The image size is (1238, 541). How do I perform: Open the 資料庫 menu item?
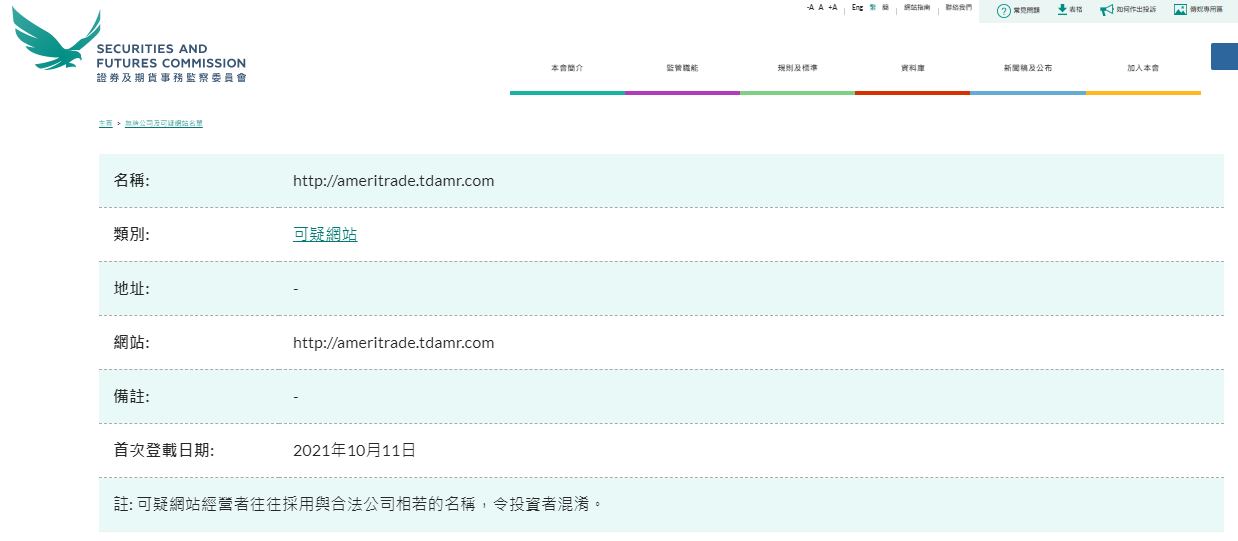912,68
